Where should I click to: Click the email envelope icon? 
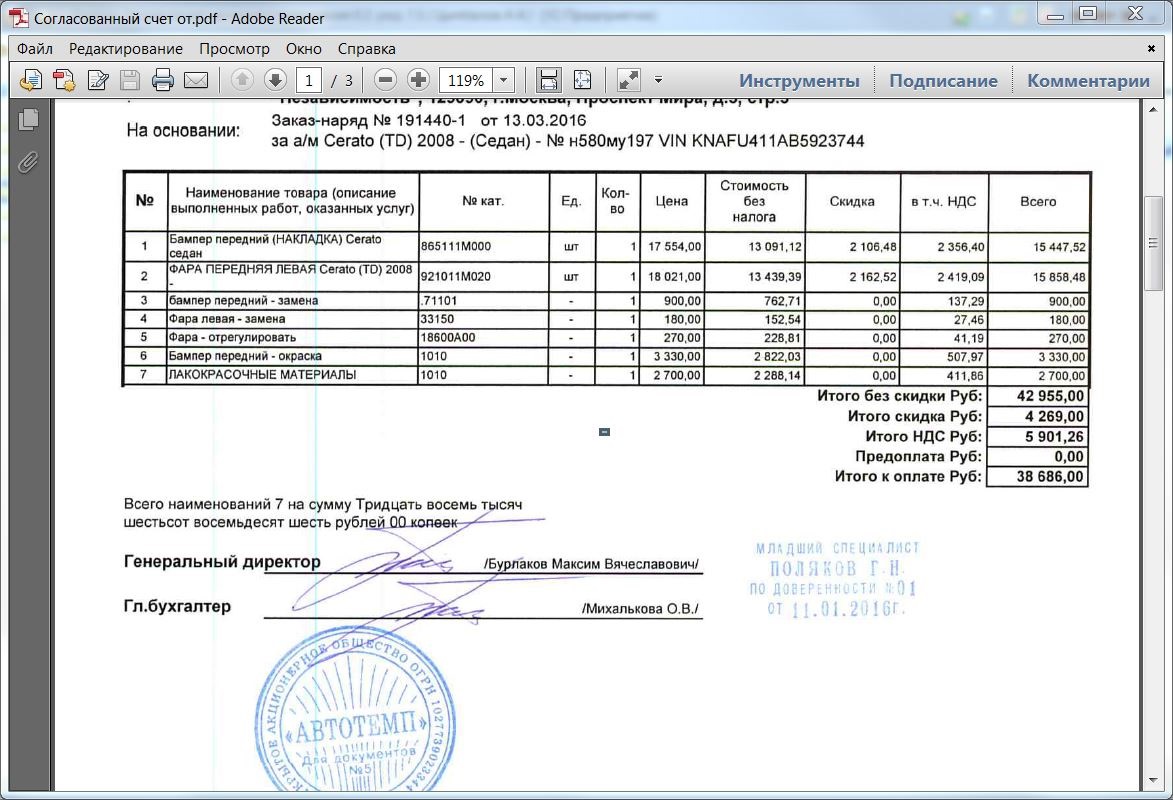pyautogui.click(x=196, y=80)
